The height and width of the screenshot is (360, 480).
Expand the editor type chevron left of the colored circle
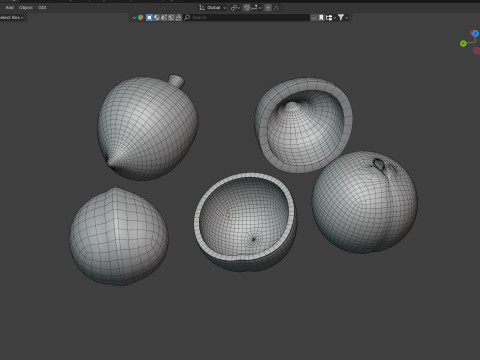[134, 18]
